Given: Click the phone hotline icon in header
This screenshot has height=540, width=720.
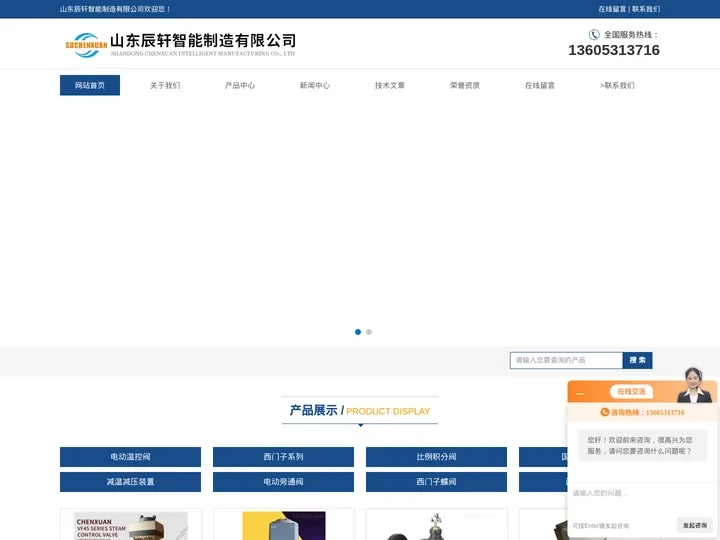Looking at the screenshot, I should [594, 34].
